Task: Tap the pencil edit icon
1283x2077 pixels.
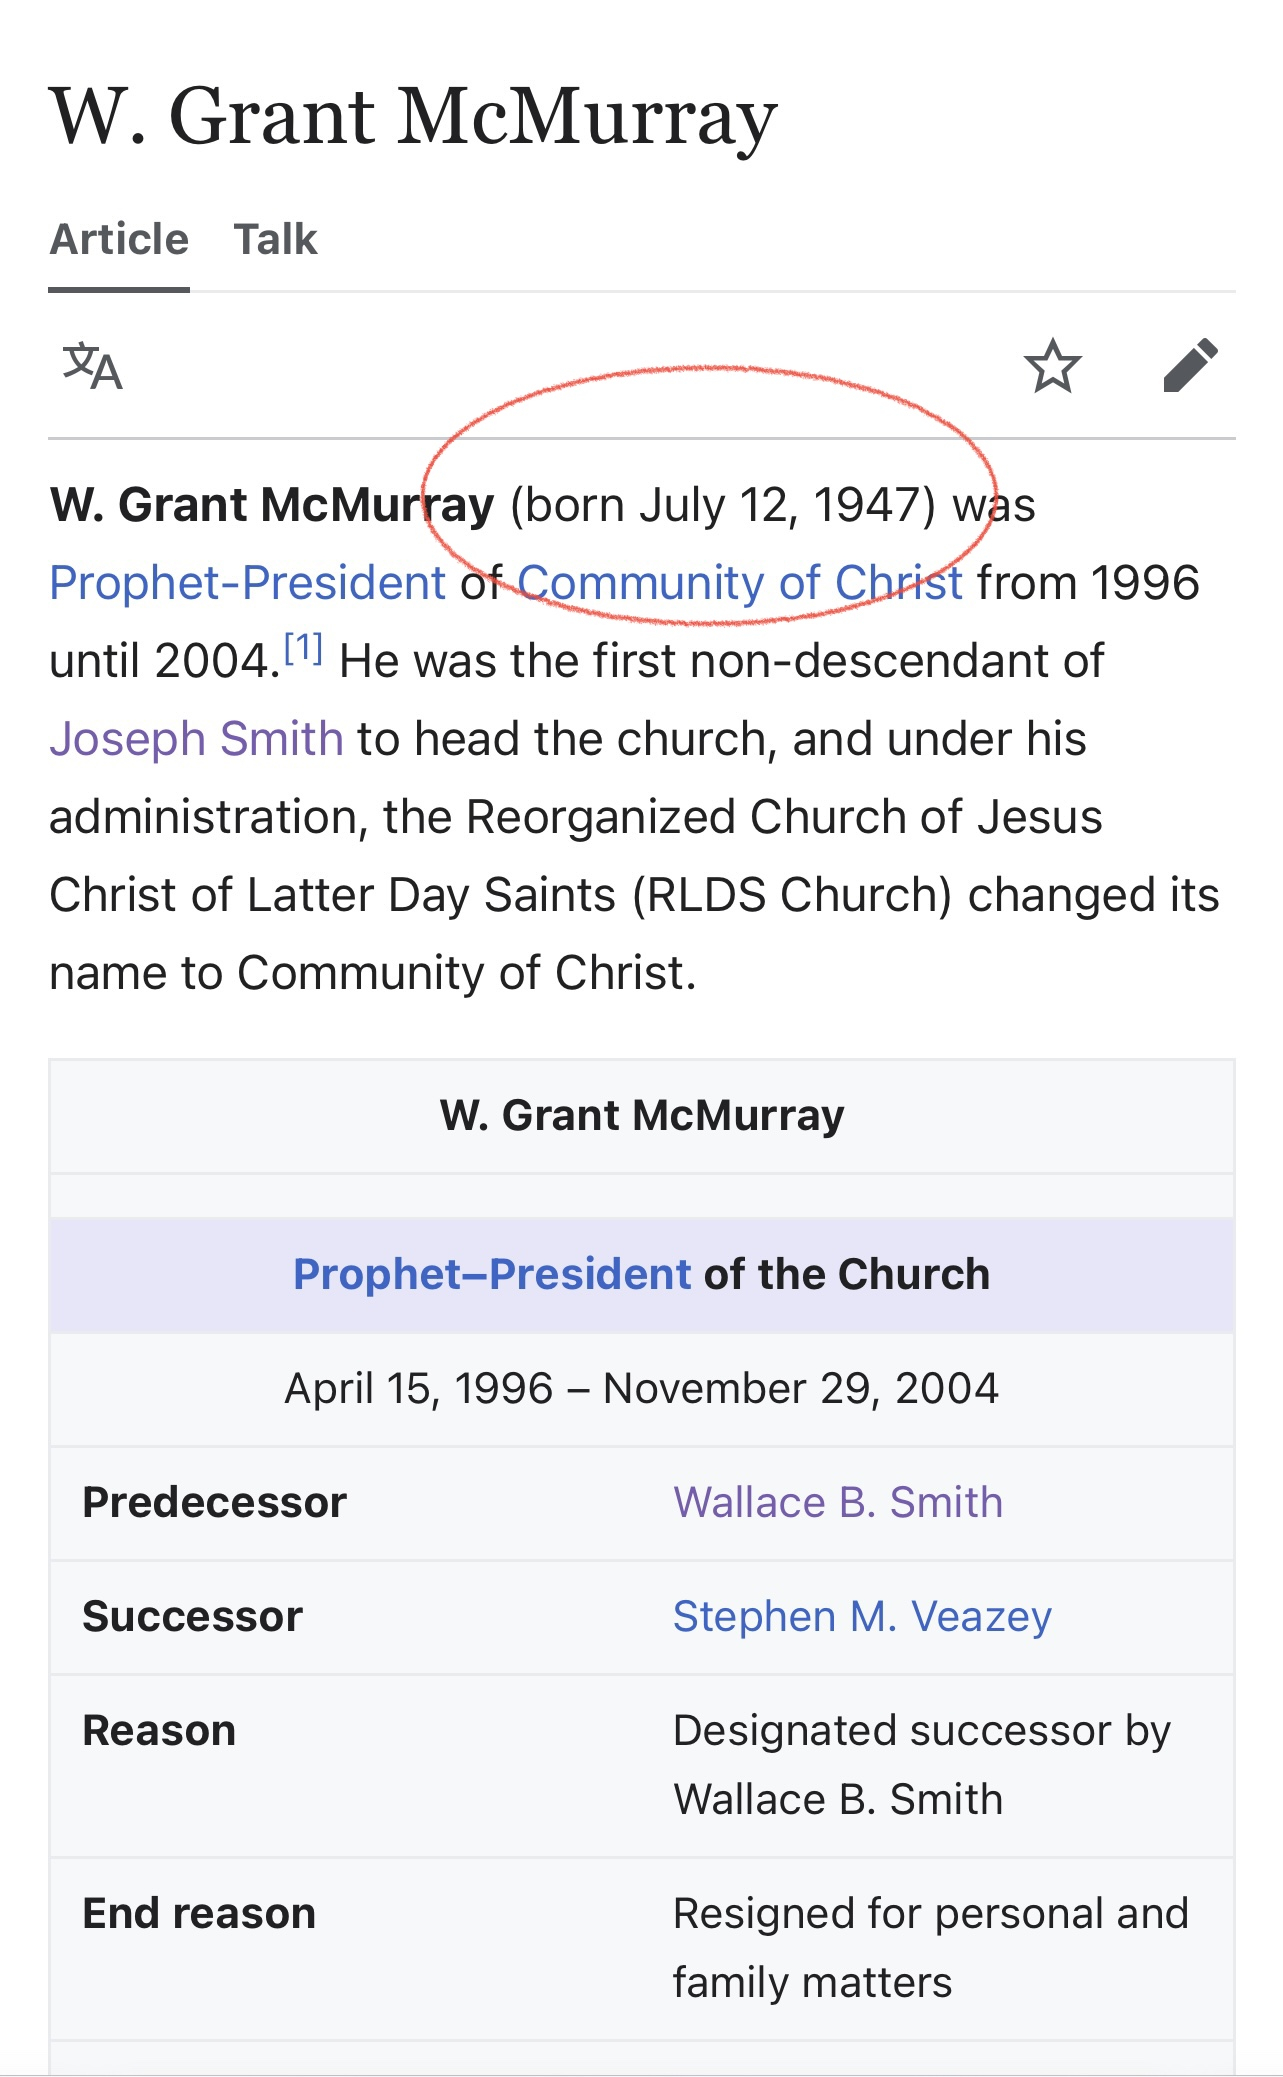Action: point(1190,366)
